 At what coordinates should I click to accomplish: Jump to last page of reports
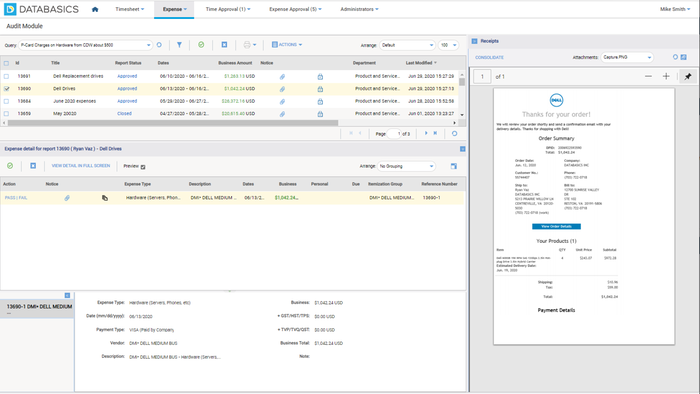435,133
